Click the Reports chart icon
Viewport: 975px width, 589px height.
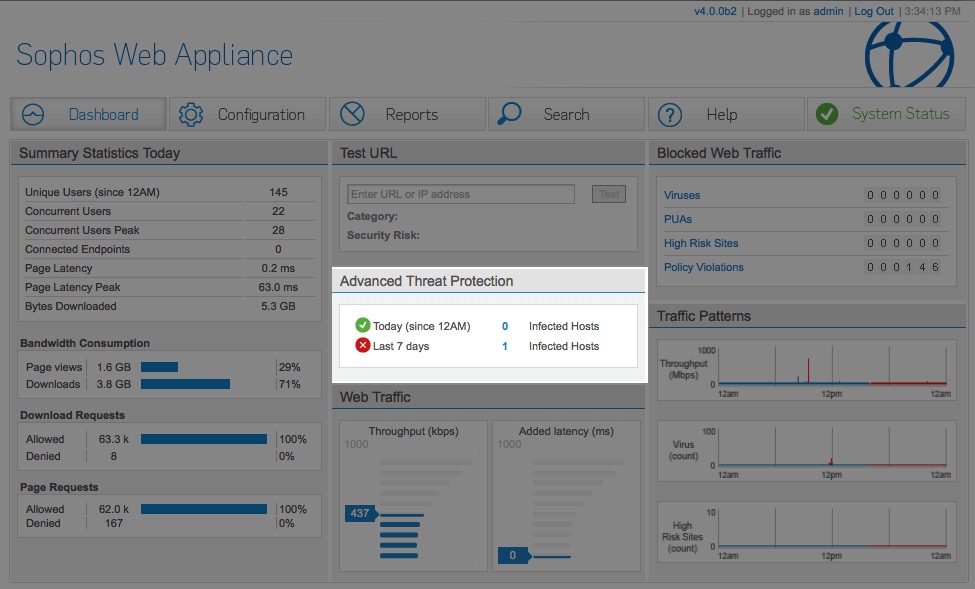click(x=352, y=114)
